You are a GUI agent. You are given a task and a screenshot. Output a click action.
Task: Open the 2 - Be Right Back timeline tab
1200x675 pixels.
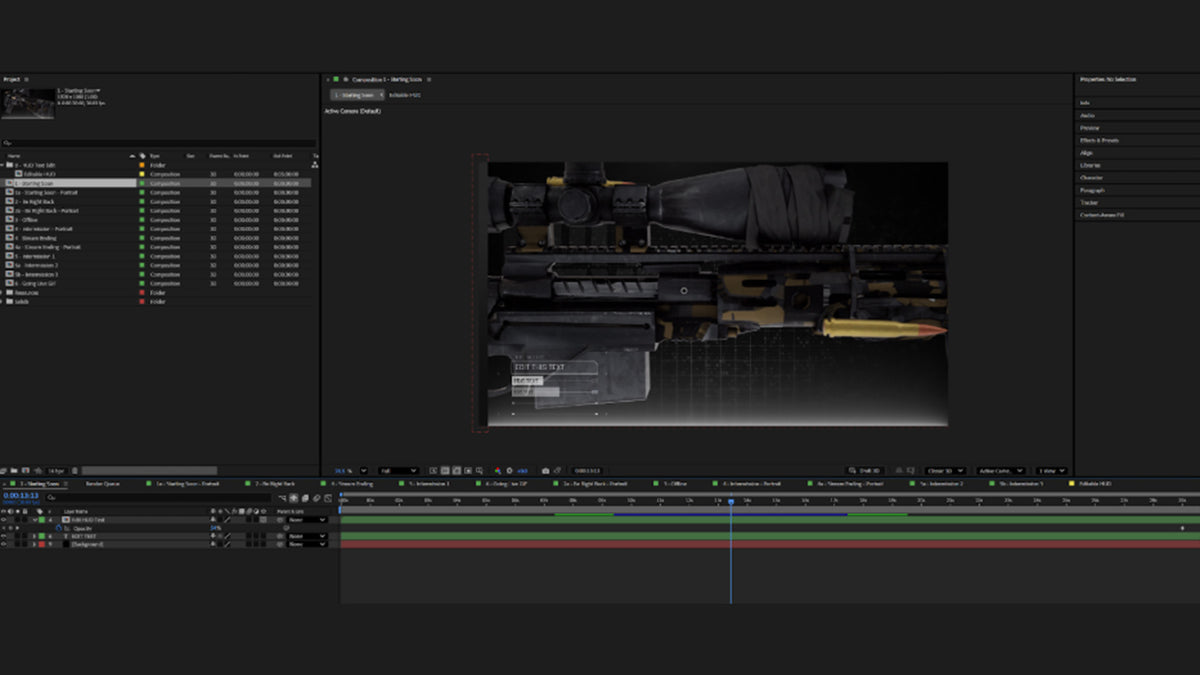[273, 483]
